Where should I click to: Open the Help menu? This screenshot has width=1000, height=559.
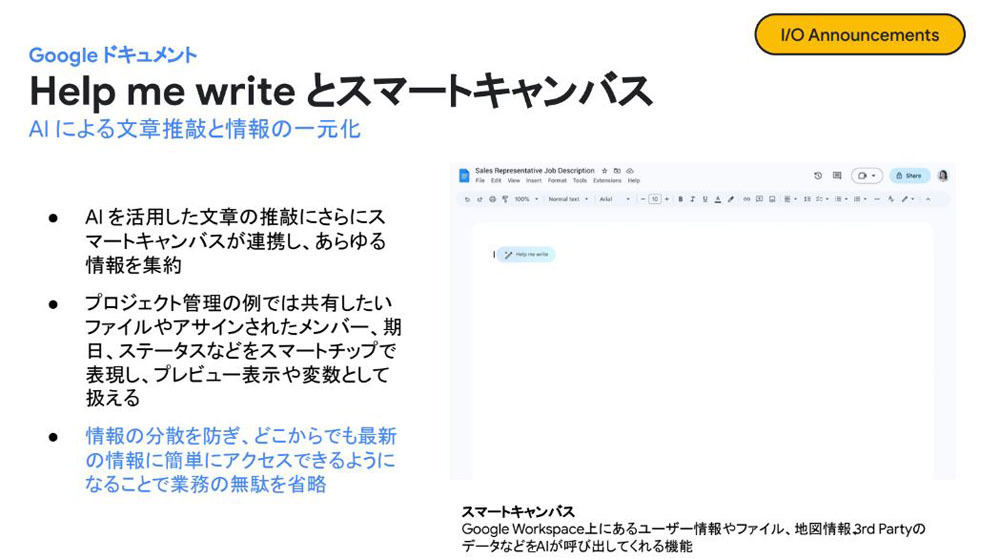click(633, 180)
